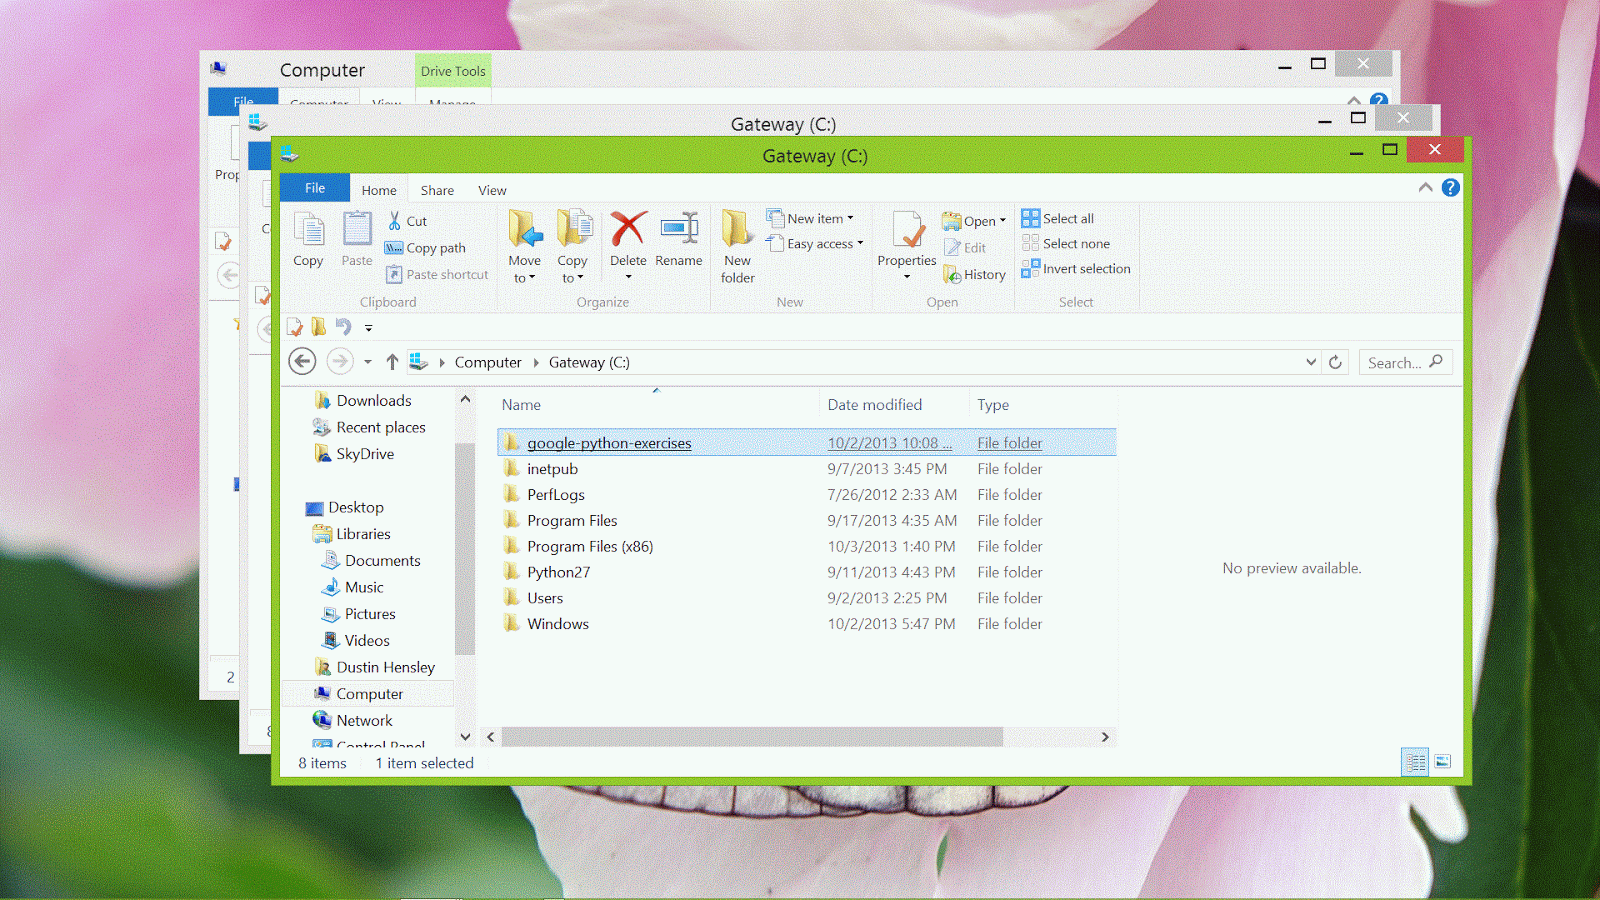
Task: Open the Recent locations dropdown arrow
Action: [368, 362]
